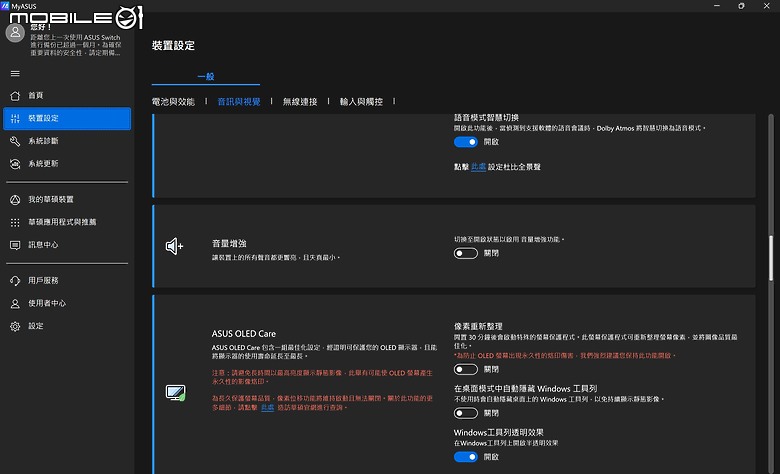780x474 pixels.
Task: Click the ASUS OLED Care title text
Action: [244, 334]
